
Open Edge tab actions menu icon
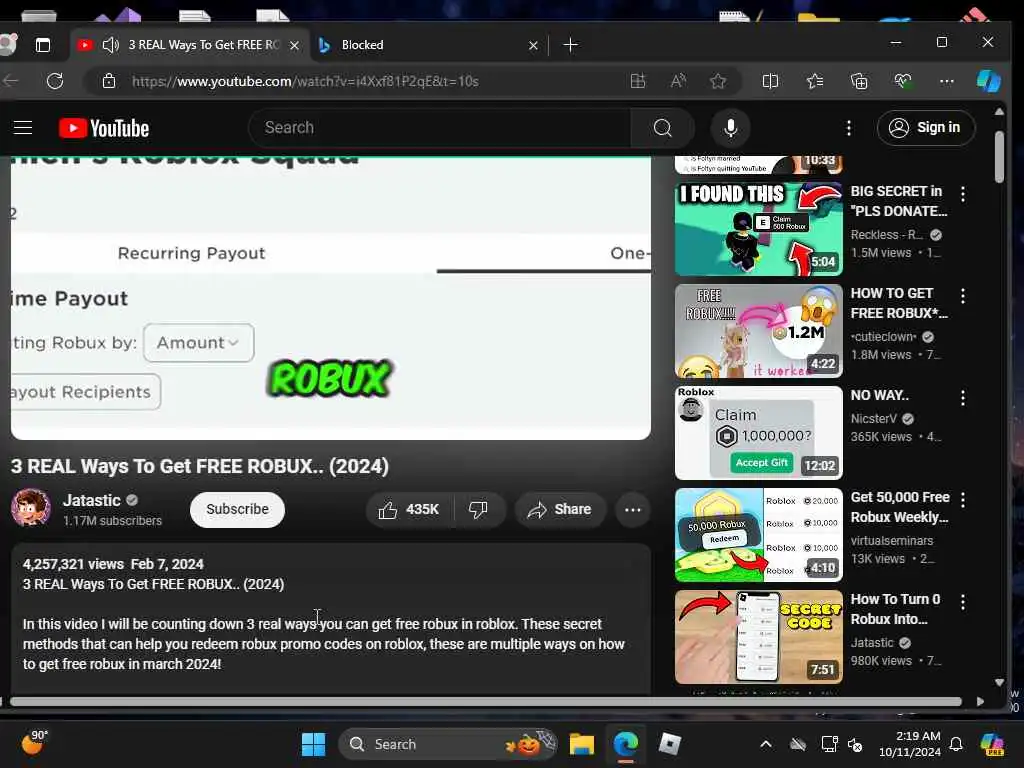tap(42, 45)
